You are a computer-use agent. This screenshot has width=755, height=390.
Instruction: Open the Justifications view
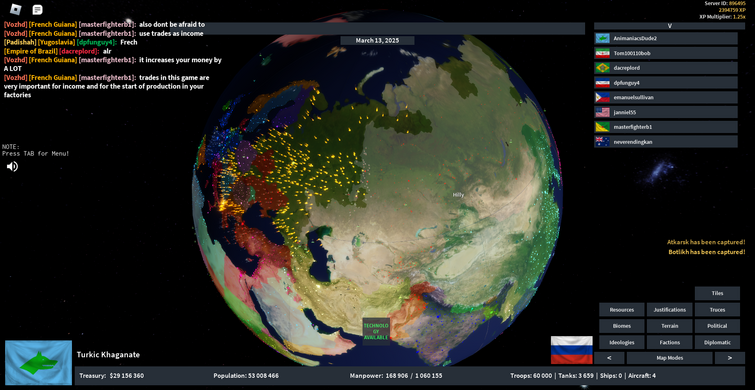(x=669, y=310)
